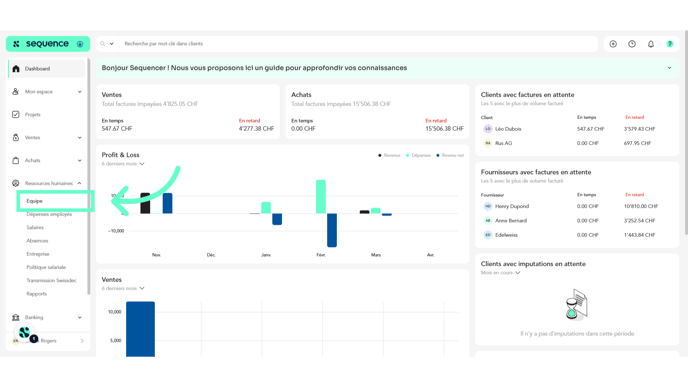Image resolution: width=688 pixels, height=387 pixels.
Task: Click the Sequence logo in sidebar header
Action: 47,44
